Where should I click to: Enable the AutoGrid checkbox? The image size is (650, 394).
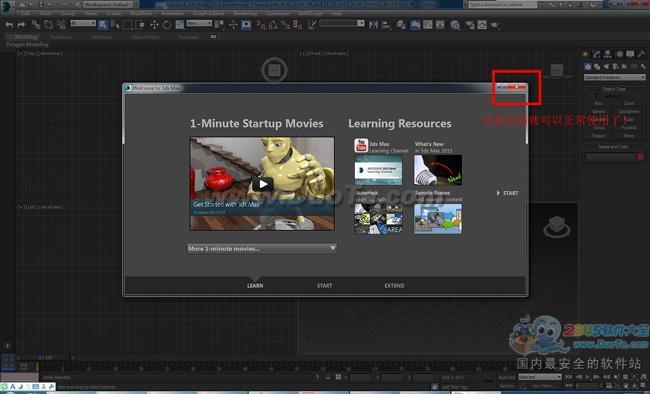point(598,95)
